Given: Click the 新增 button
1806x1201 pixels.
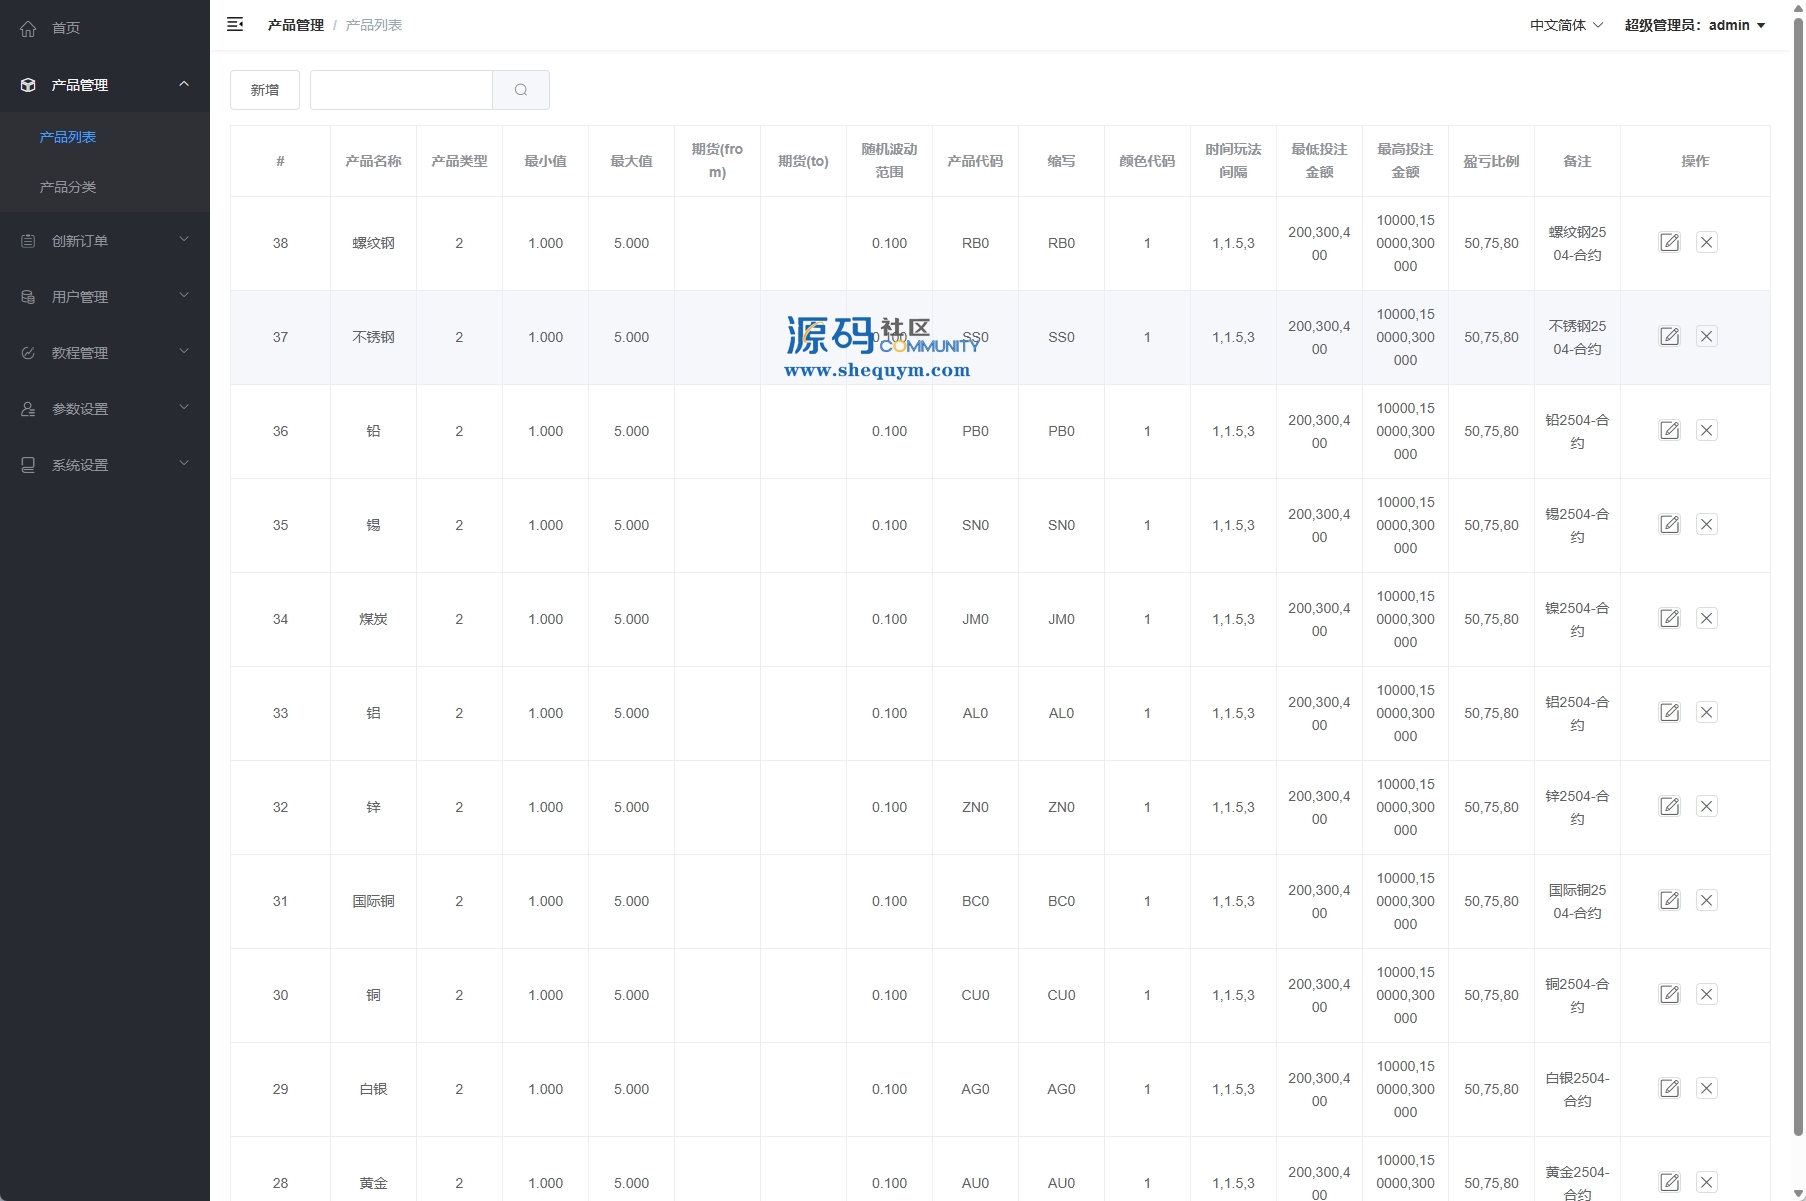Looking at the screenshot, I should click(265, 90).
